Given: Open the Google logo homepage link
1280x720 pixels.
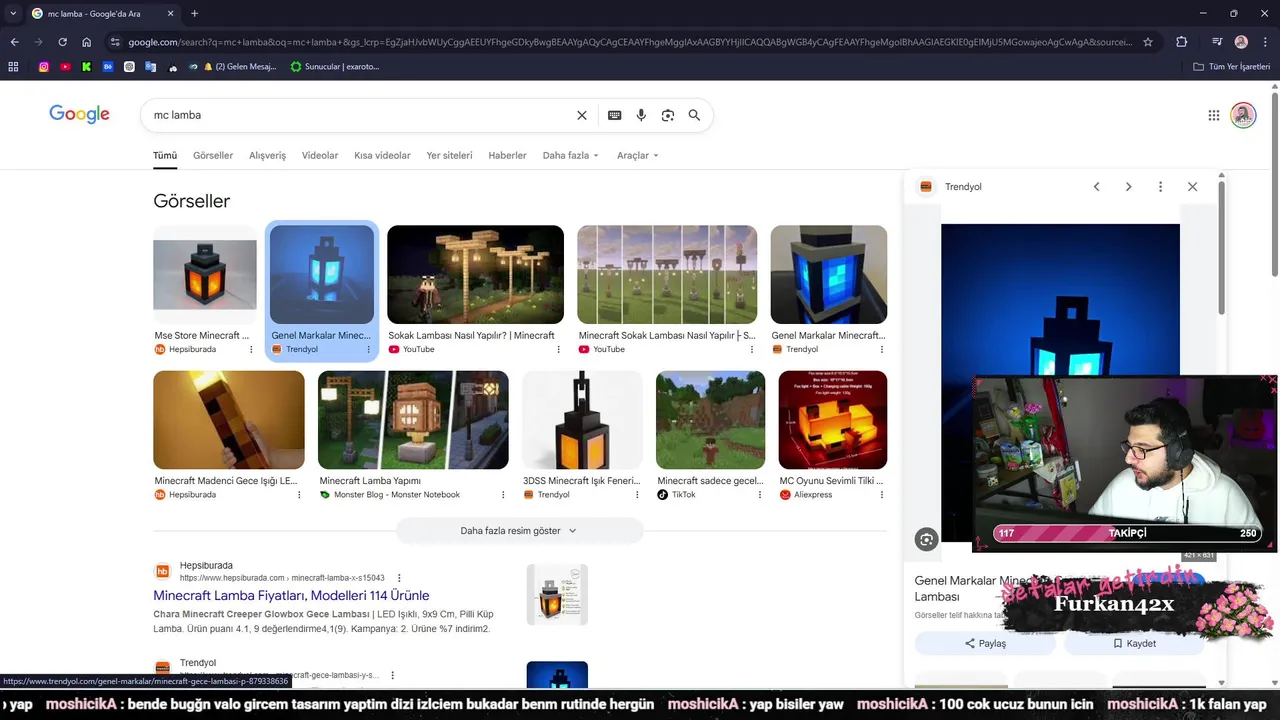Looking at the screenshot, I should [79, 115].
